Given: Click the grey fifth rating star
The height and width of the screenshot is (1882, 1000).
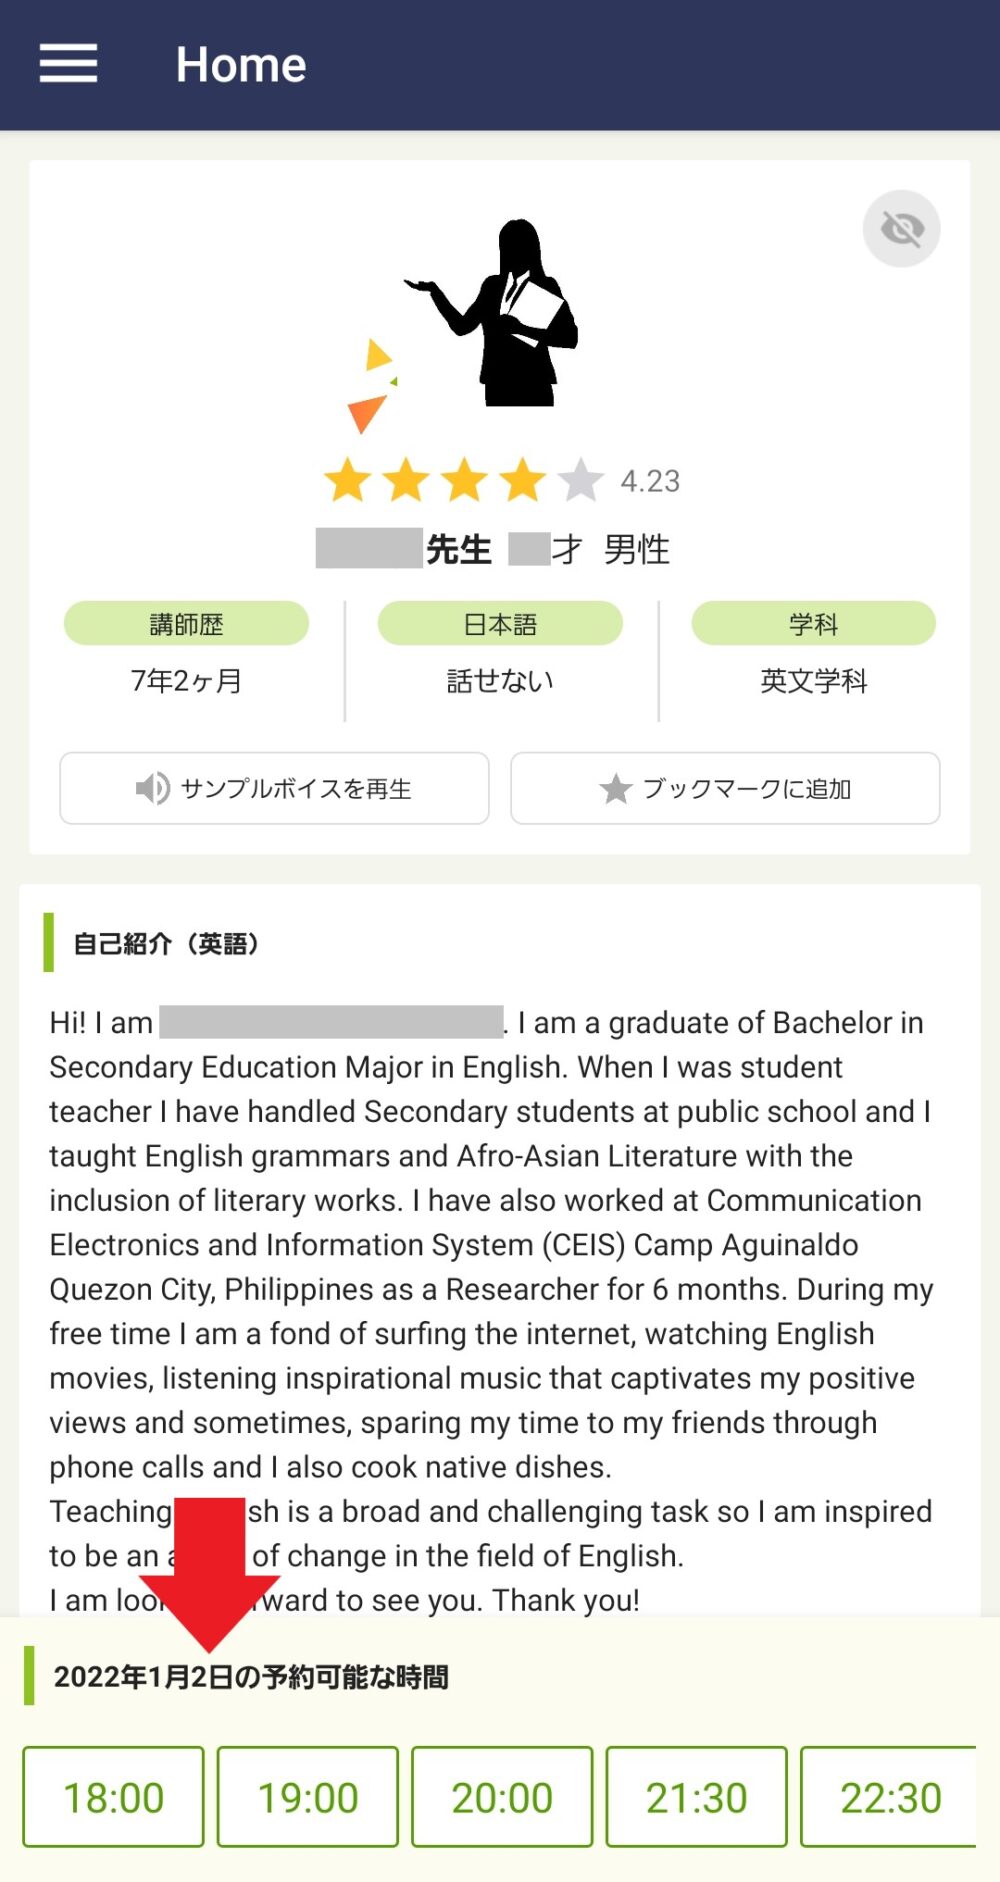Looking at the screenshot, I should pyautogui.click(x=581, y=480).
